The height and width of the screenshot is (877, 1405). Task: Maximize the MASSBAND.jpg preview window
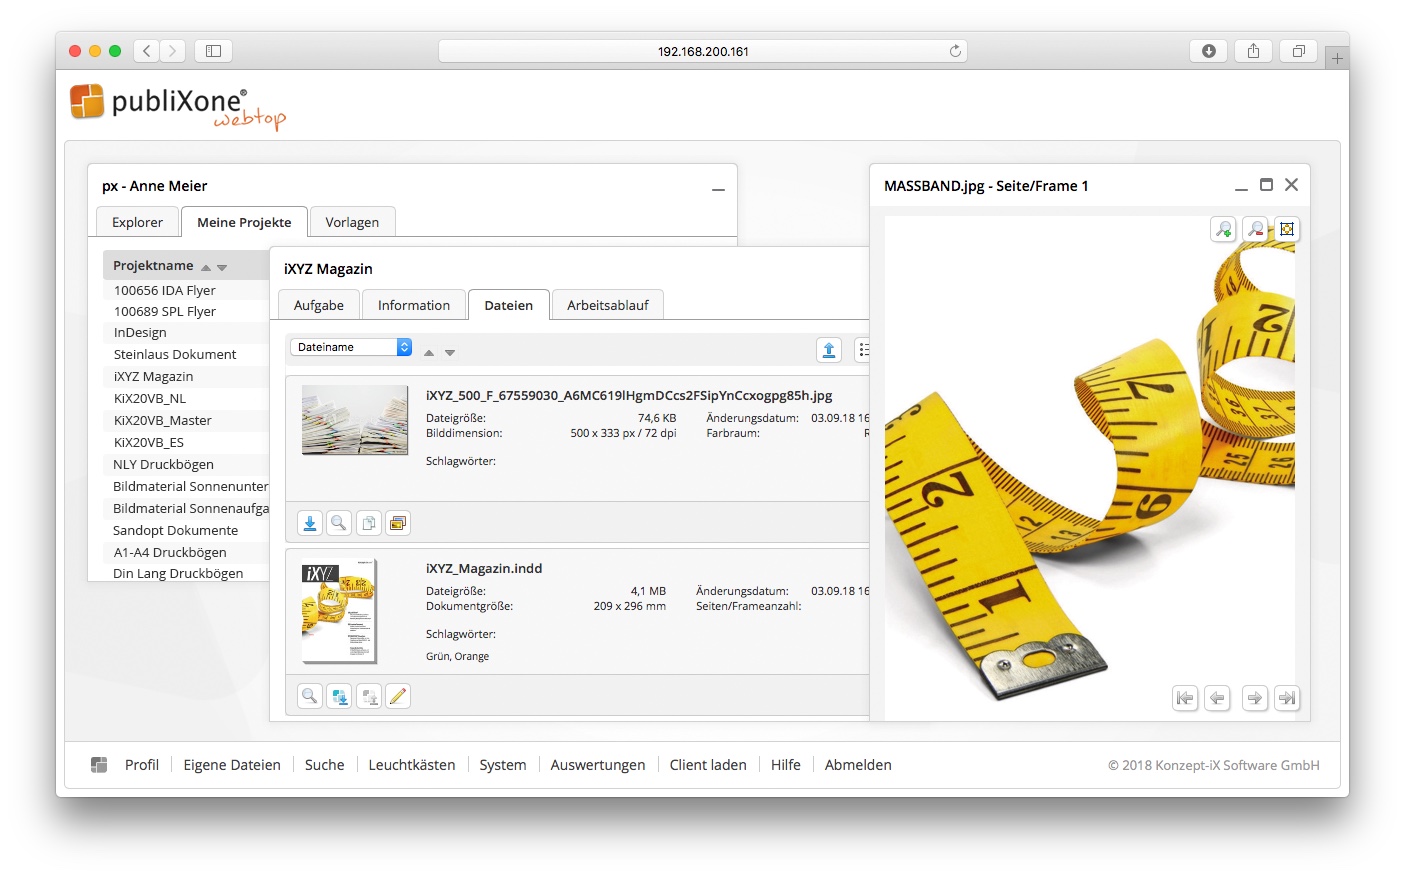tap(1266, 185)
